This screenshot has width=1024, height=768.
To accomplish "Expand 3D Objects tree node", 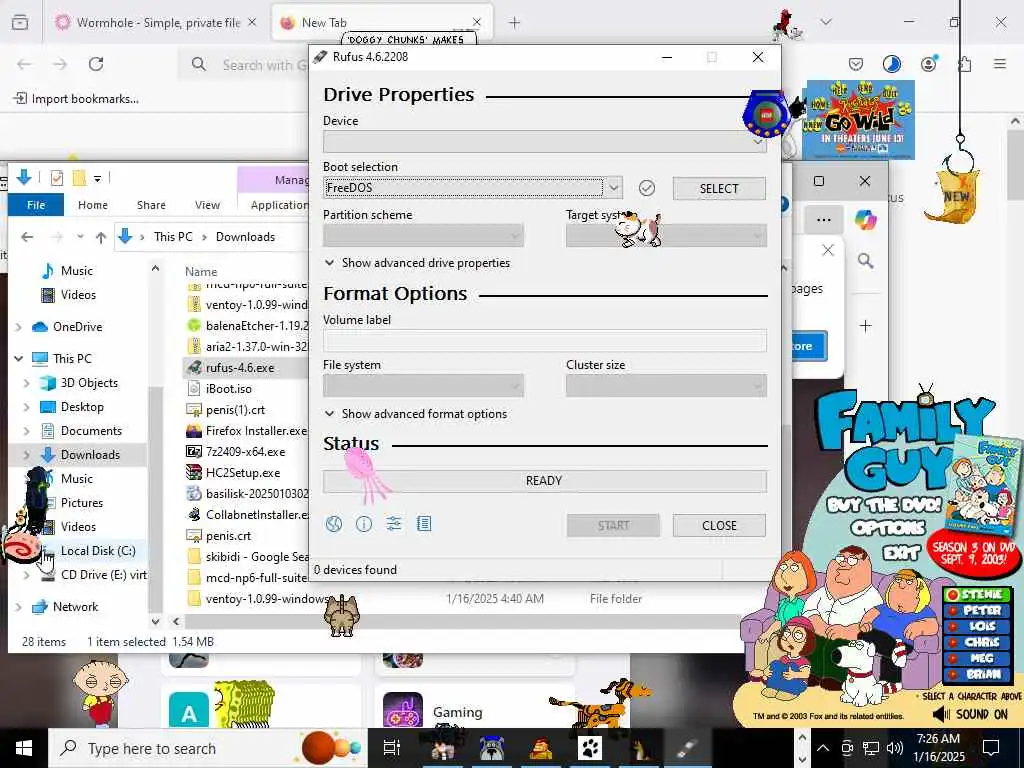I will 27,383.
